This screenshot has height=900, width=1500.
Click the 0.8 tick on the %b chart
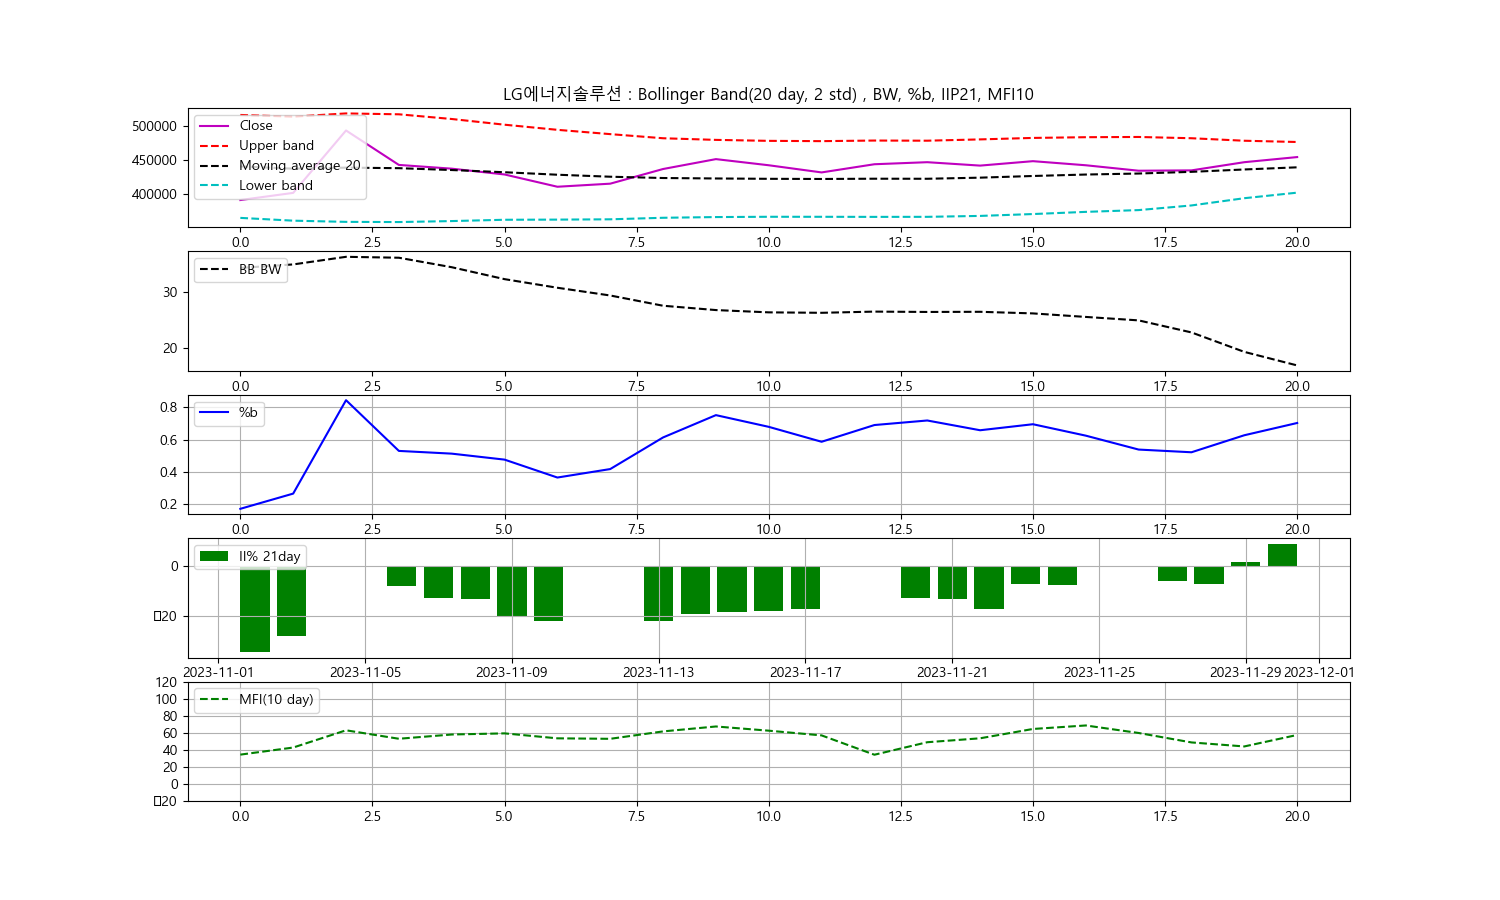click(x=168, y=407)
